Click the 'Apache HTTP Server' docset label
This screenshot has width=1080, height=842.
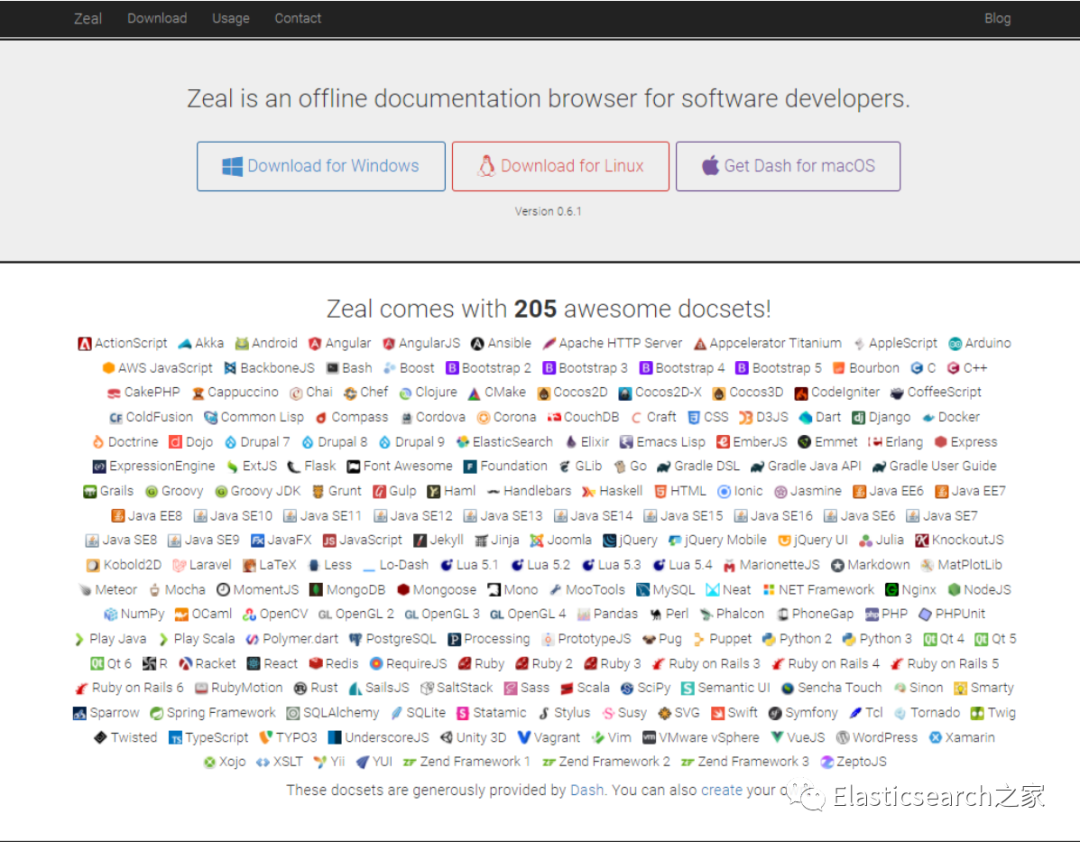click(x=621, y=343)
